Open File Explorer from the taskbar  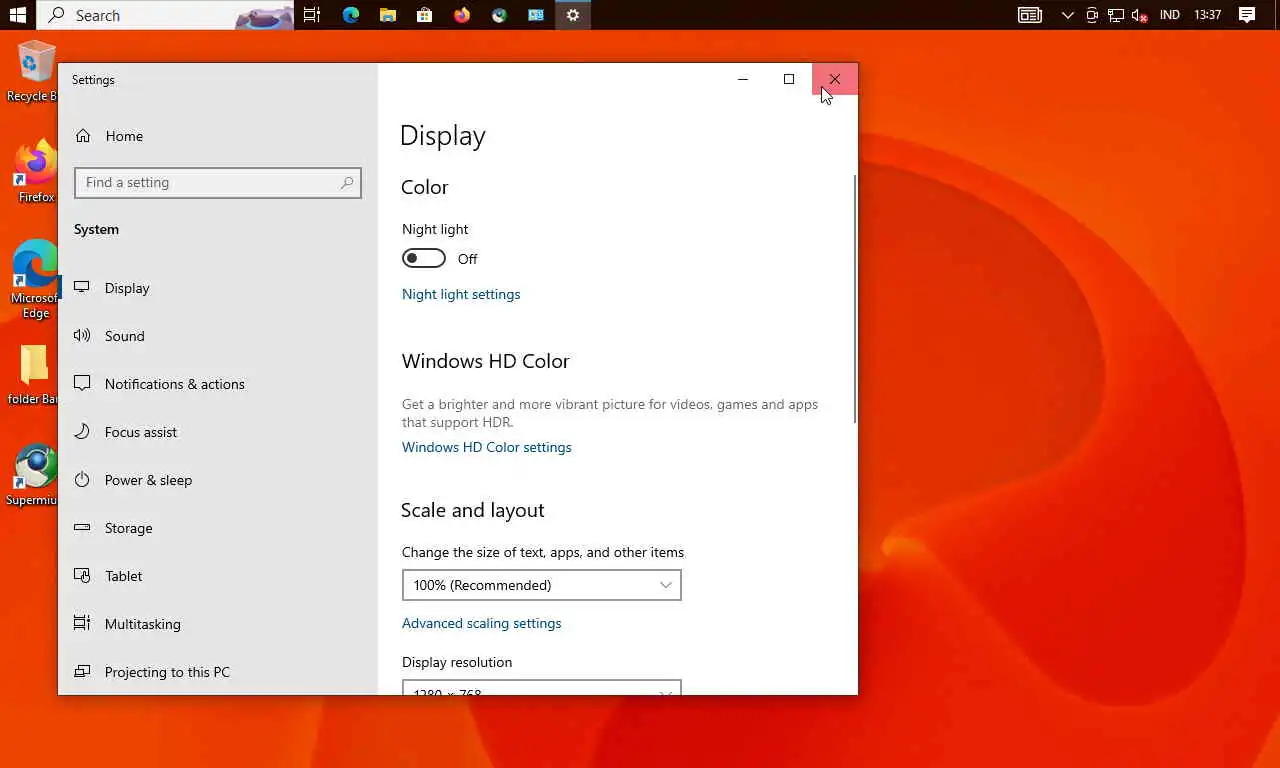(x=387, y=15)
